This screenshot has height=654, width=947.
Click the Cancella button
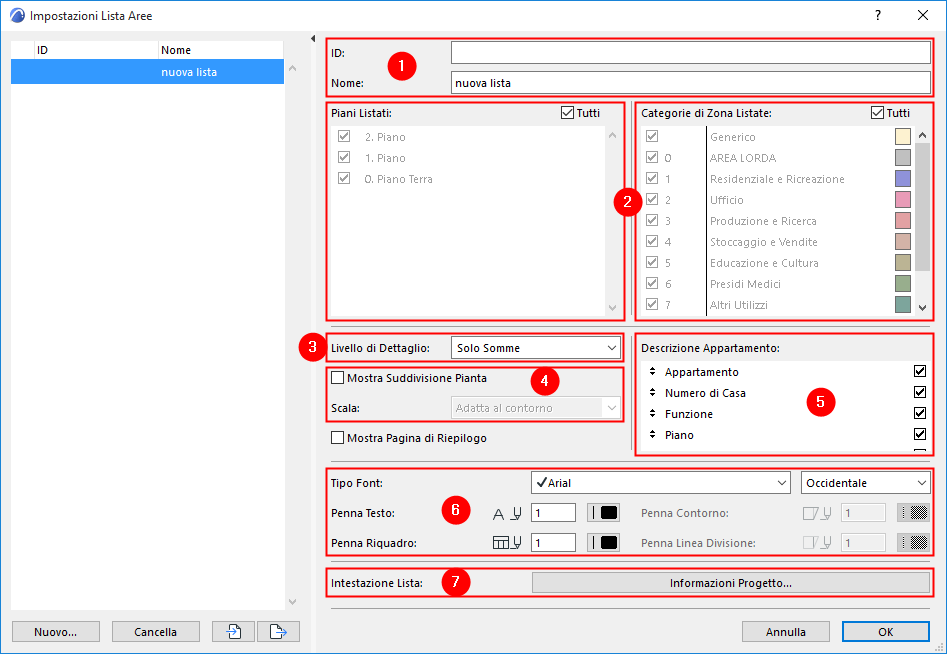(156, 632)
